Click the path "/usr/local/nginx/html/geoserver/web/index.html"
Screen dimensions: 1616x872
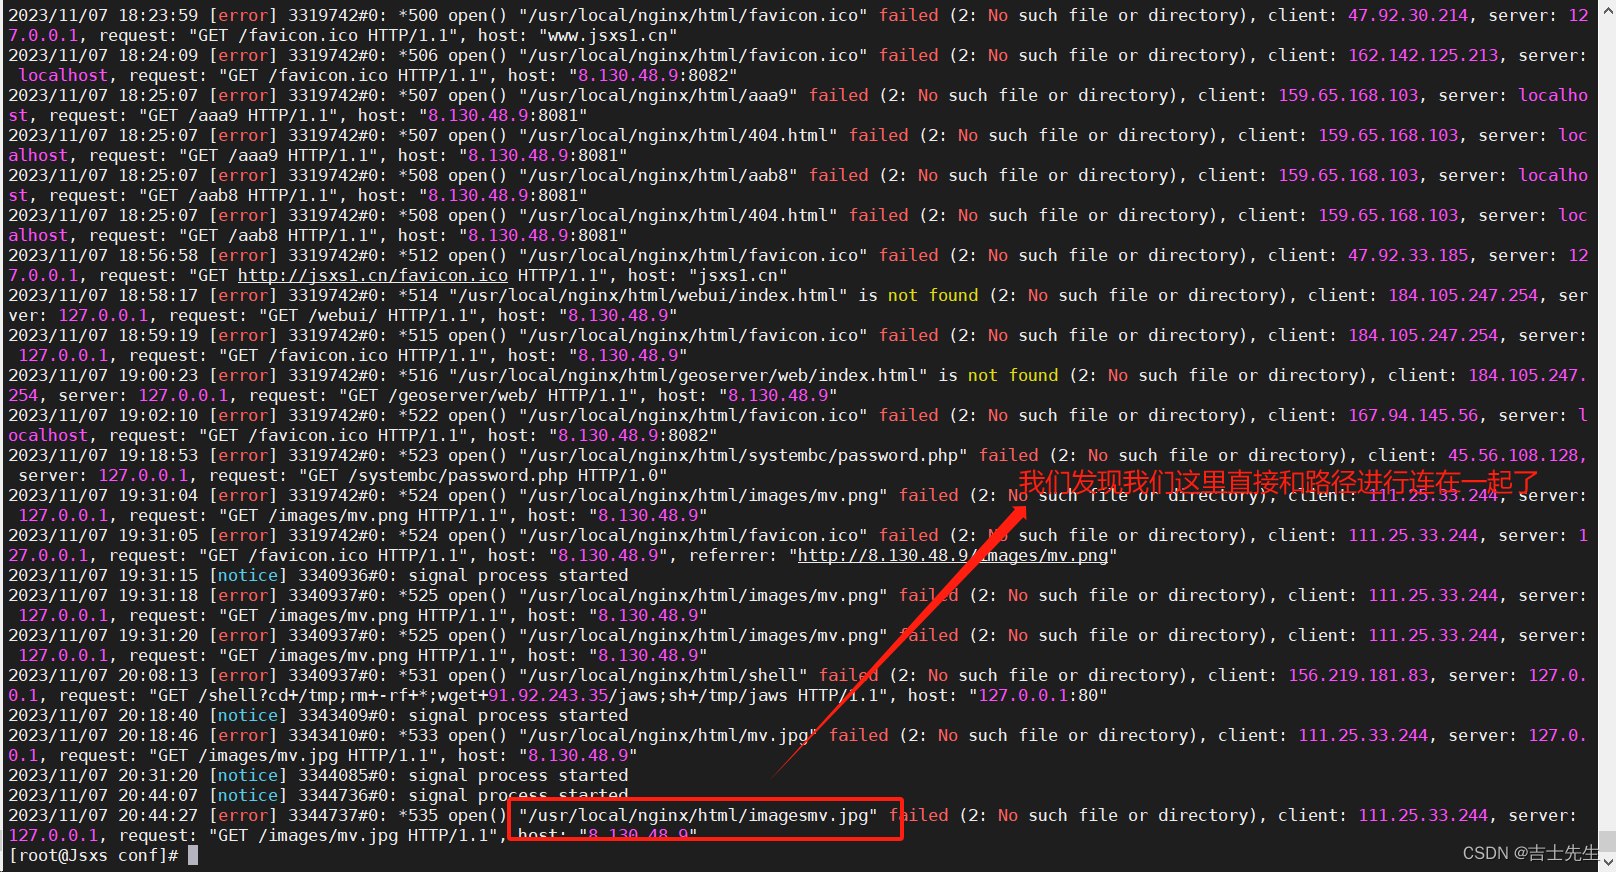(x=688, y=375)
